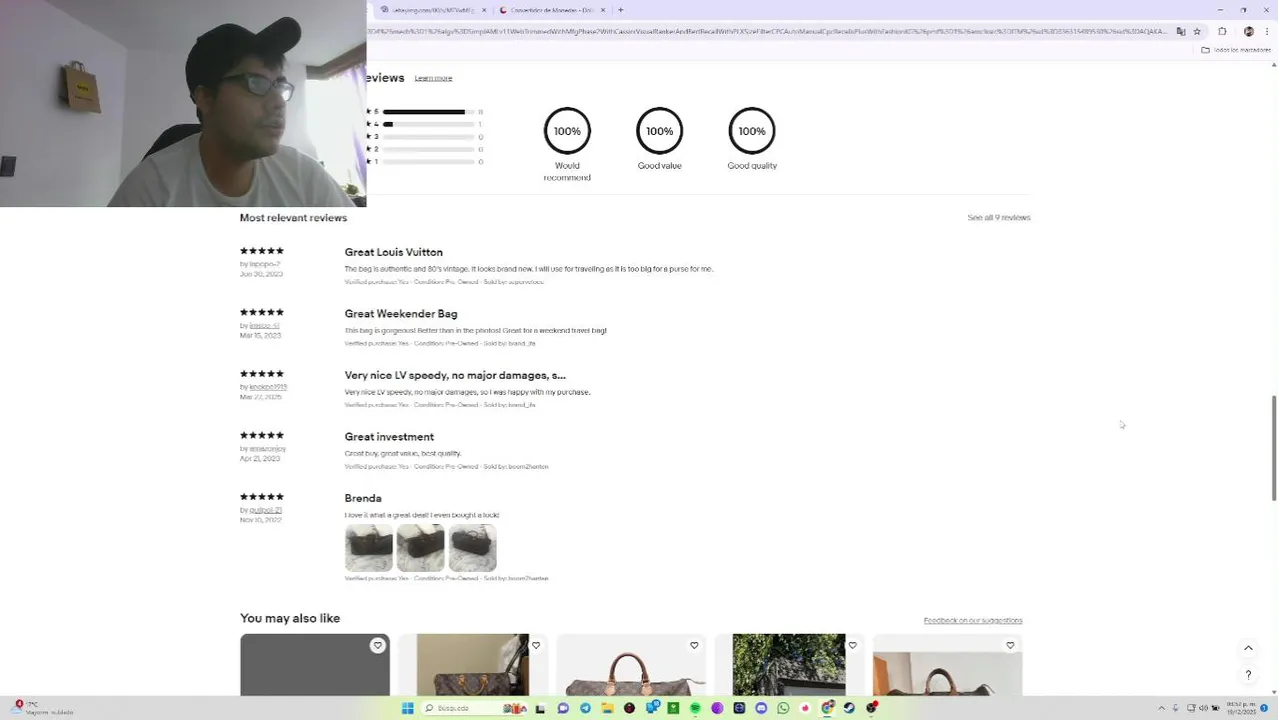Screen dimensions: 1278x720
Task: Open the Great Weekender Bag reviewer's profile
Action: pos(265,326)
